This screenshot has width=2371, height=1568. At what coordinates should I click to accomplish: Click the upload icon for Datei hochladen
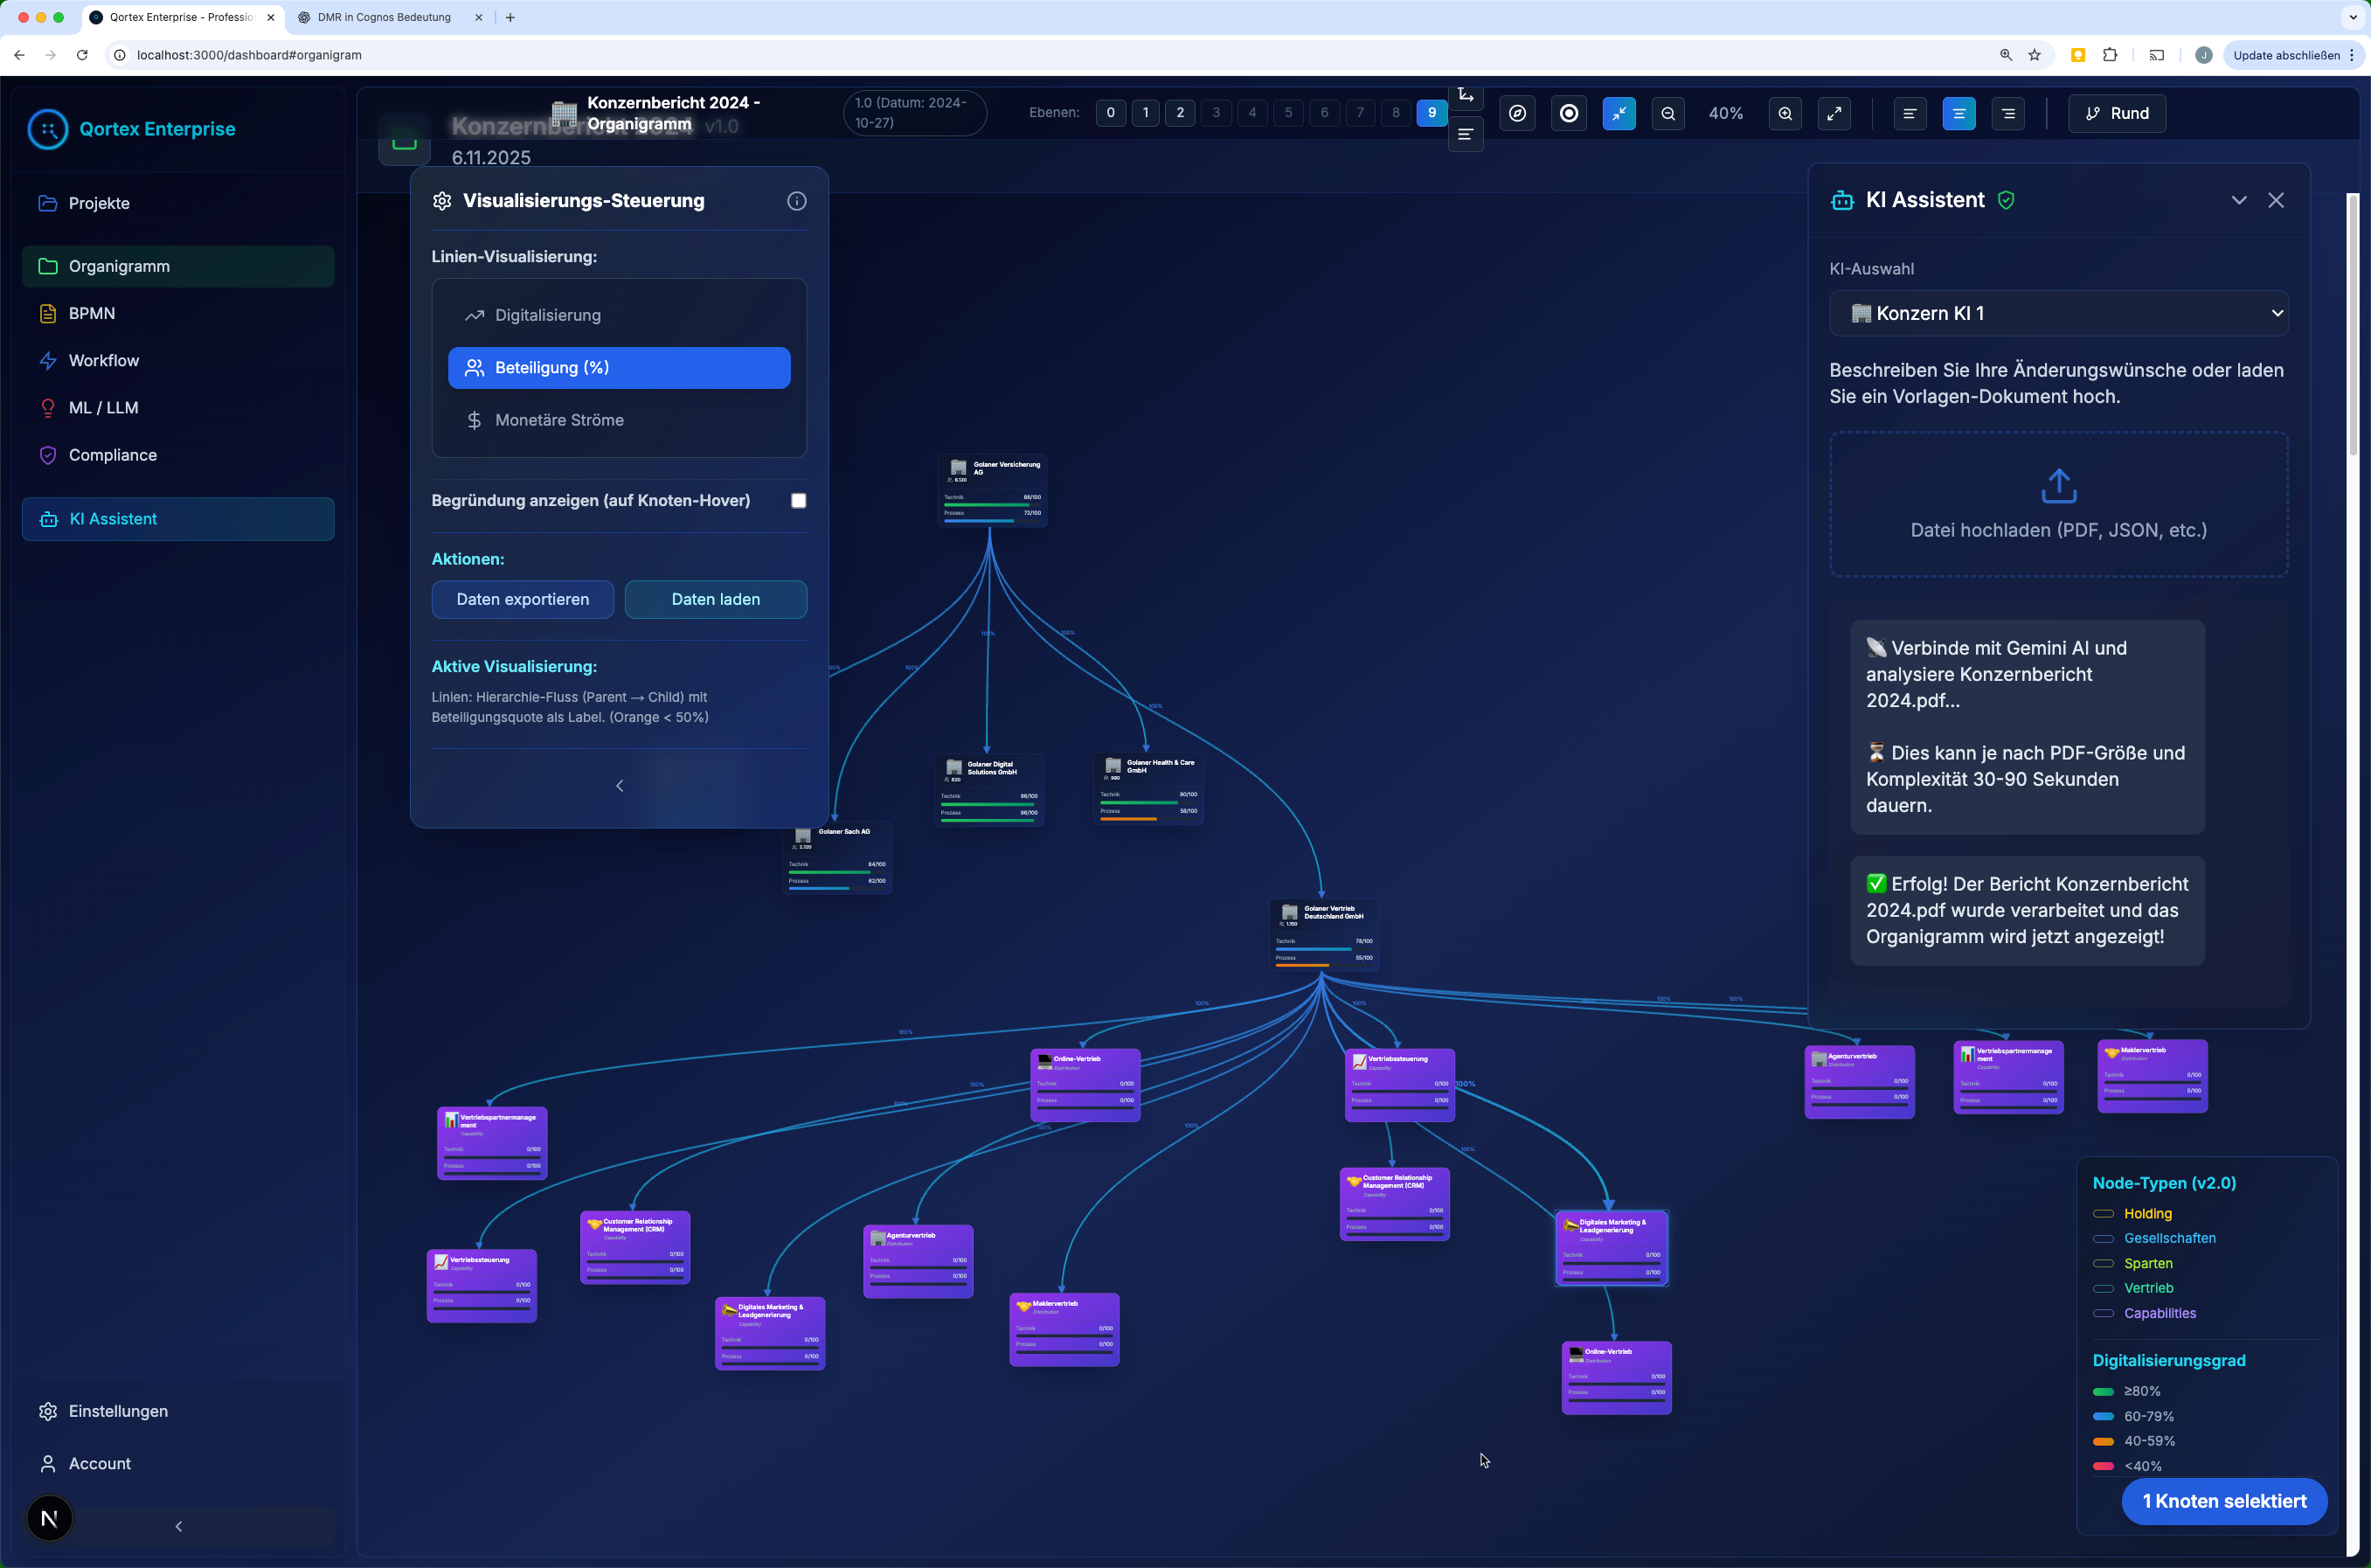(2058, 486)
